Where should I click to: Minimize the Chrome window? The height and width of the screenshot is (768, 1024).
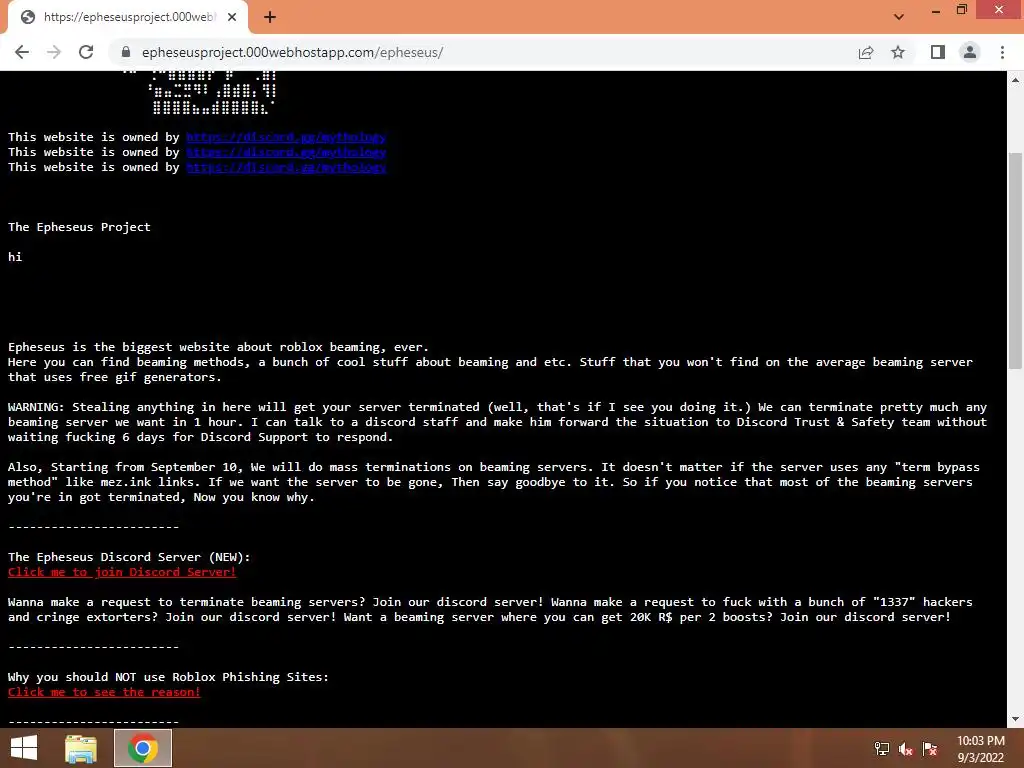click(x=936, y=10)
